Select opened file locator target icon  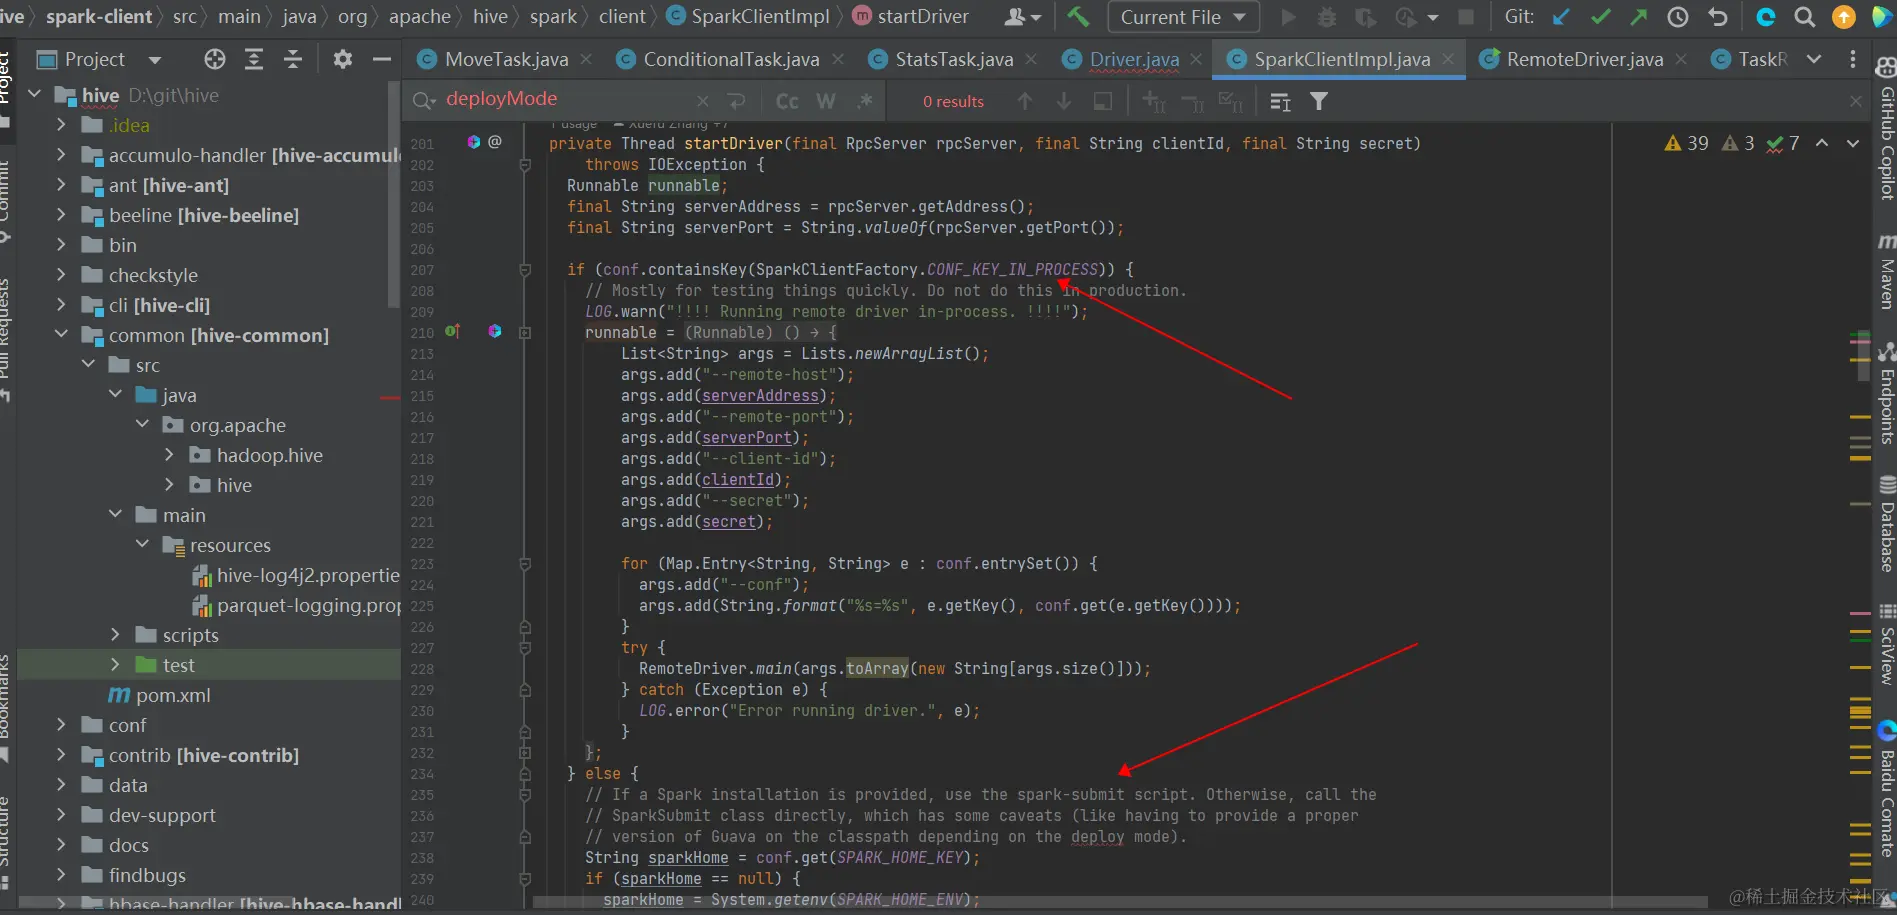point(215,59)
